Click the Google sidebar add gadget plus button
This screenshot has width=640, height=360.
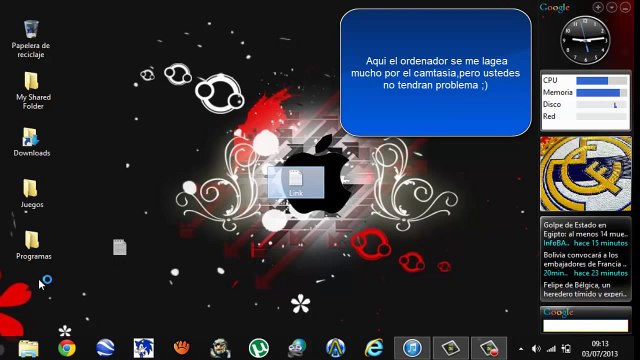598,7
